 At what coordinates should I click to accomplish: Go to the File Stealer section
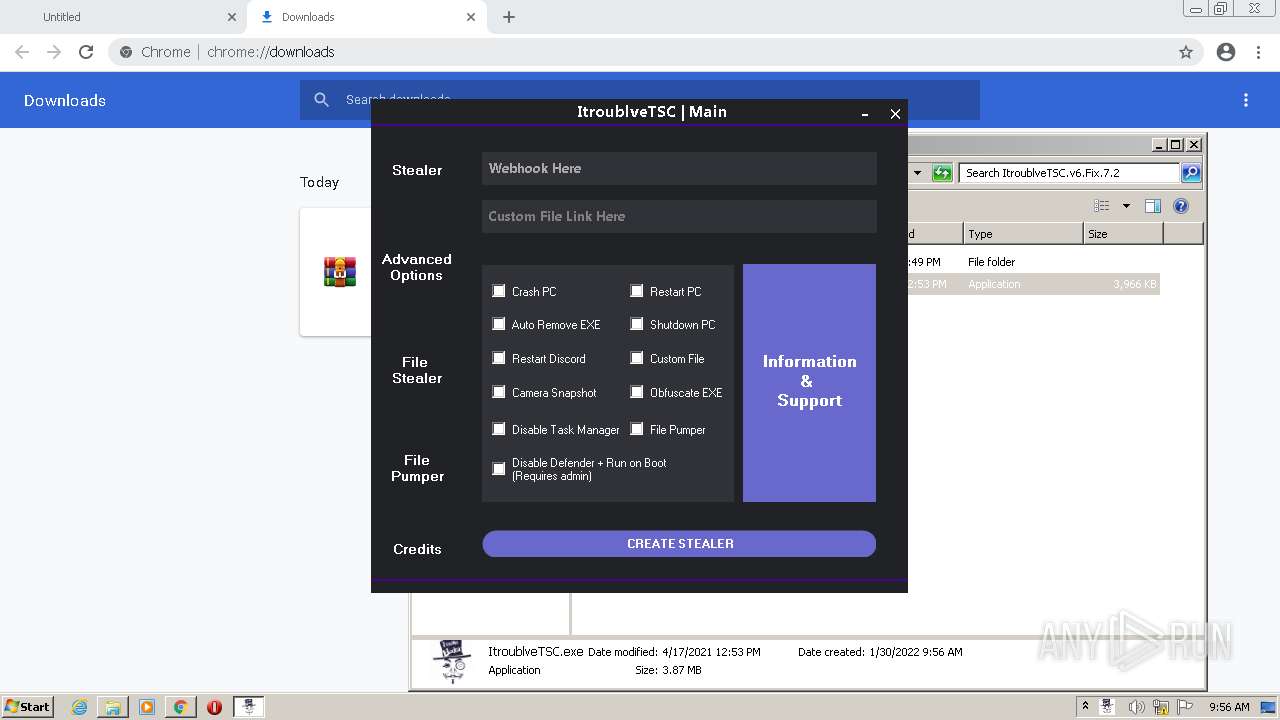[417, 370]
